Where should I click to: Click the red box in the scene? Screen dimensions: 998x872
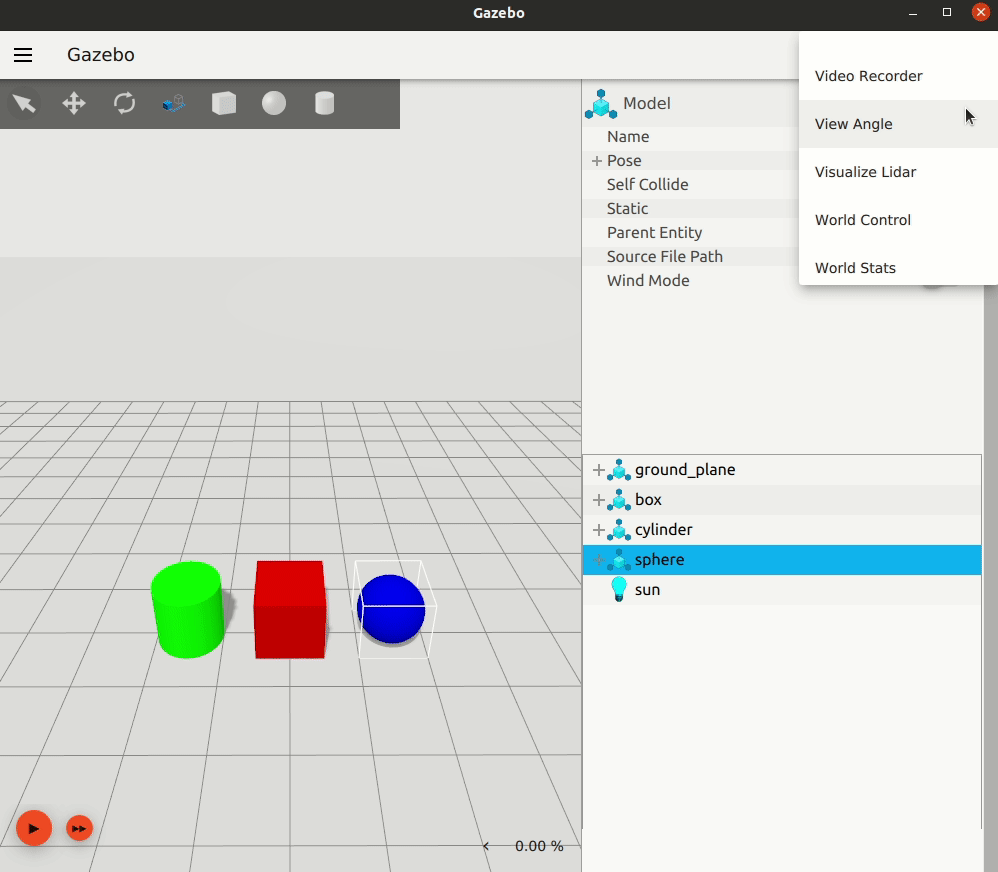(290, 609)
